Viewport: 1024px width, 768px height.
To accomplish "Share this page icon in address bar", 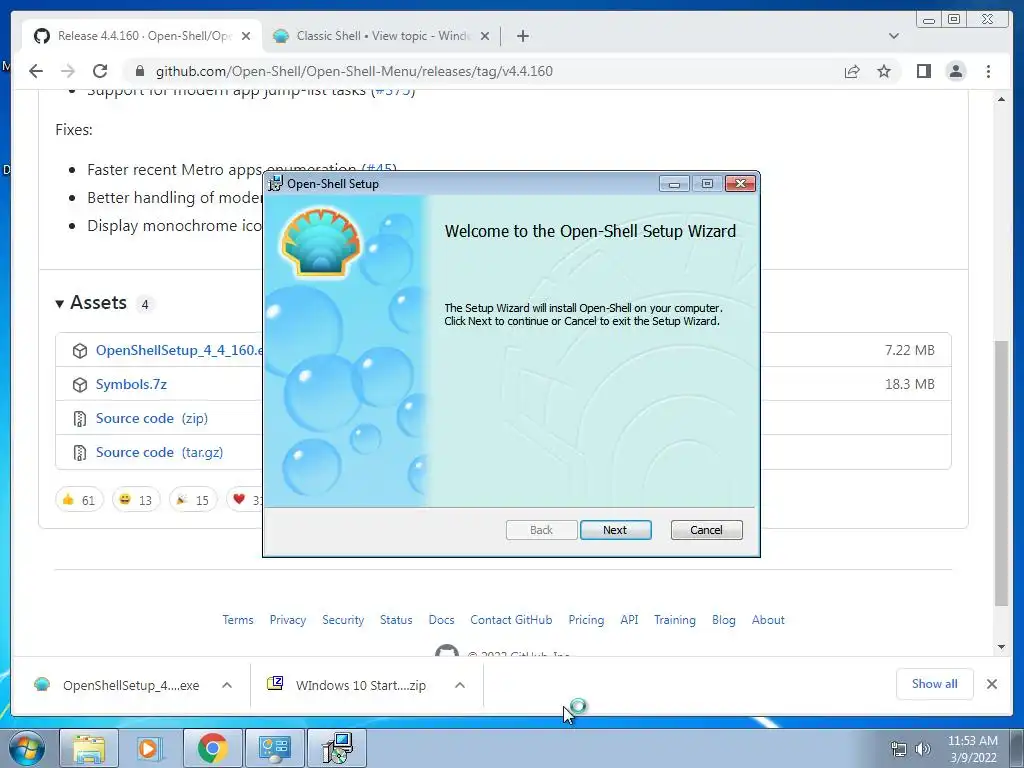I will pyautogui.click(x=852, y=71).
